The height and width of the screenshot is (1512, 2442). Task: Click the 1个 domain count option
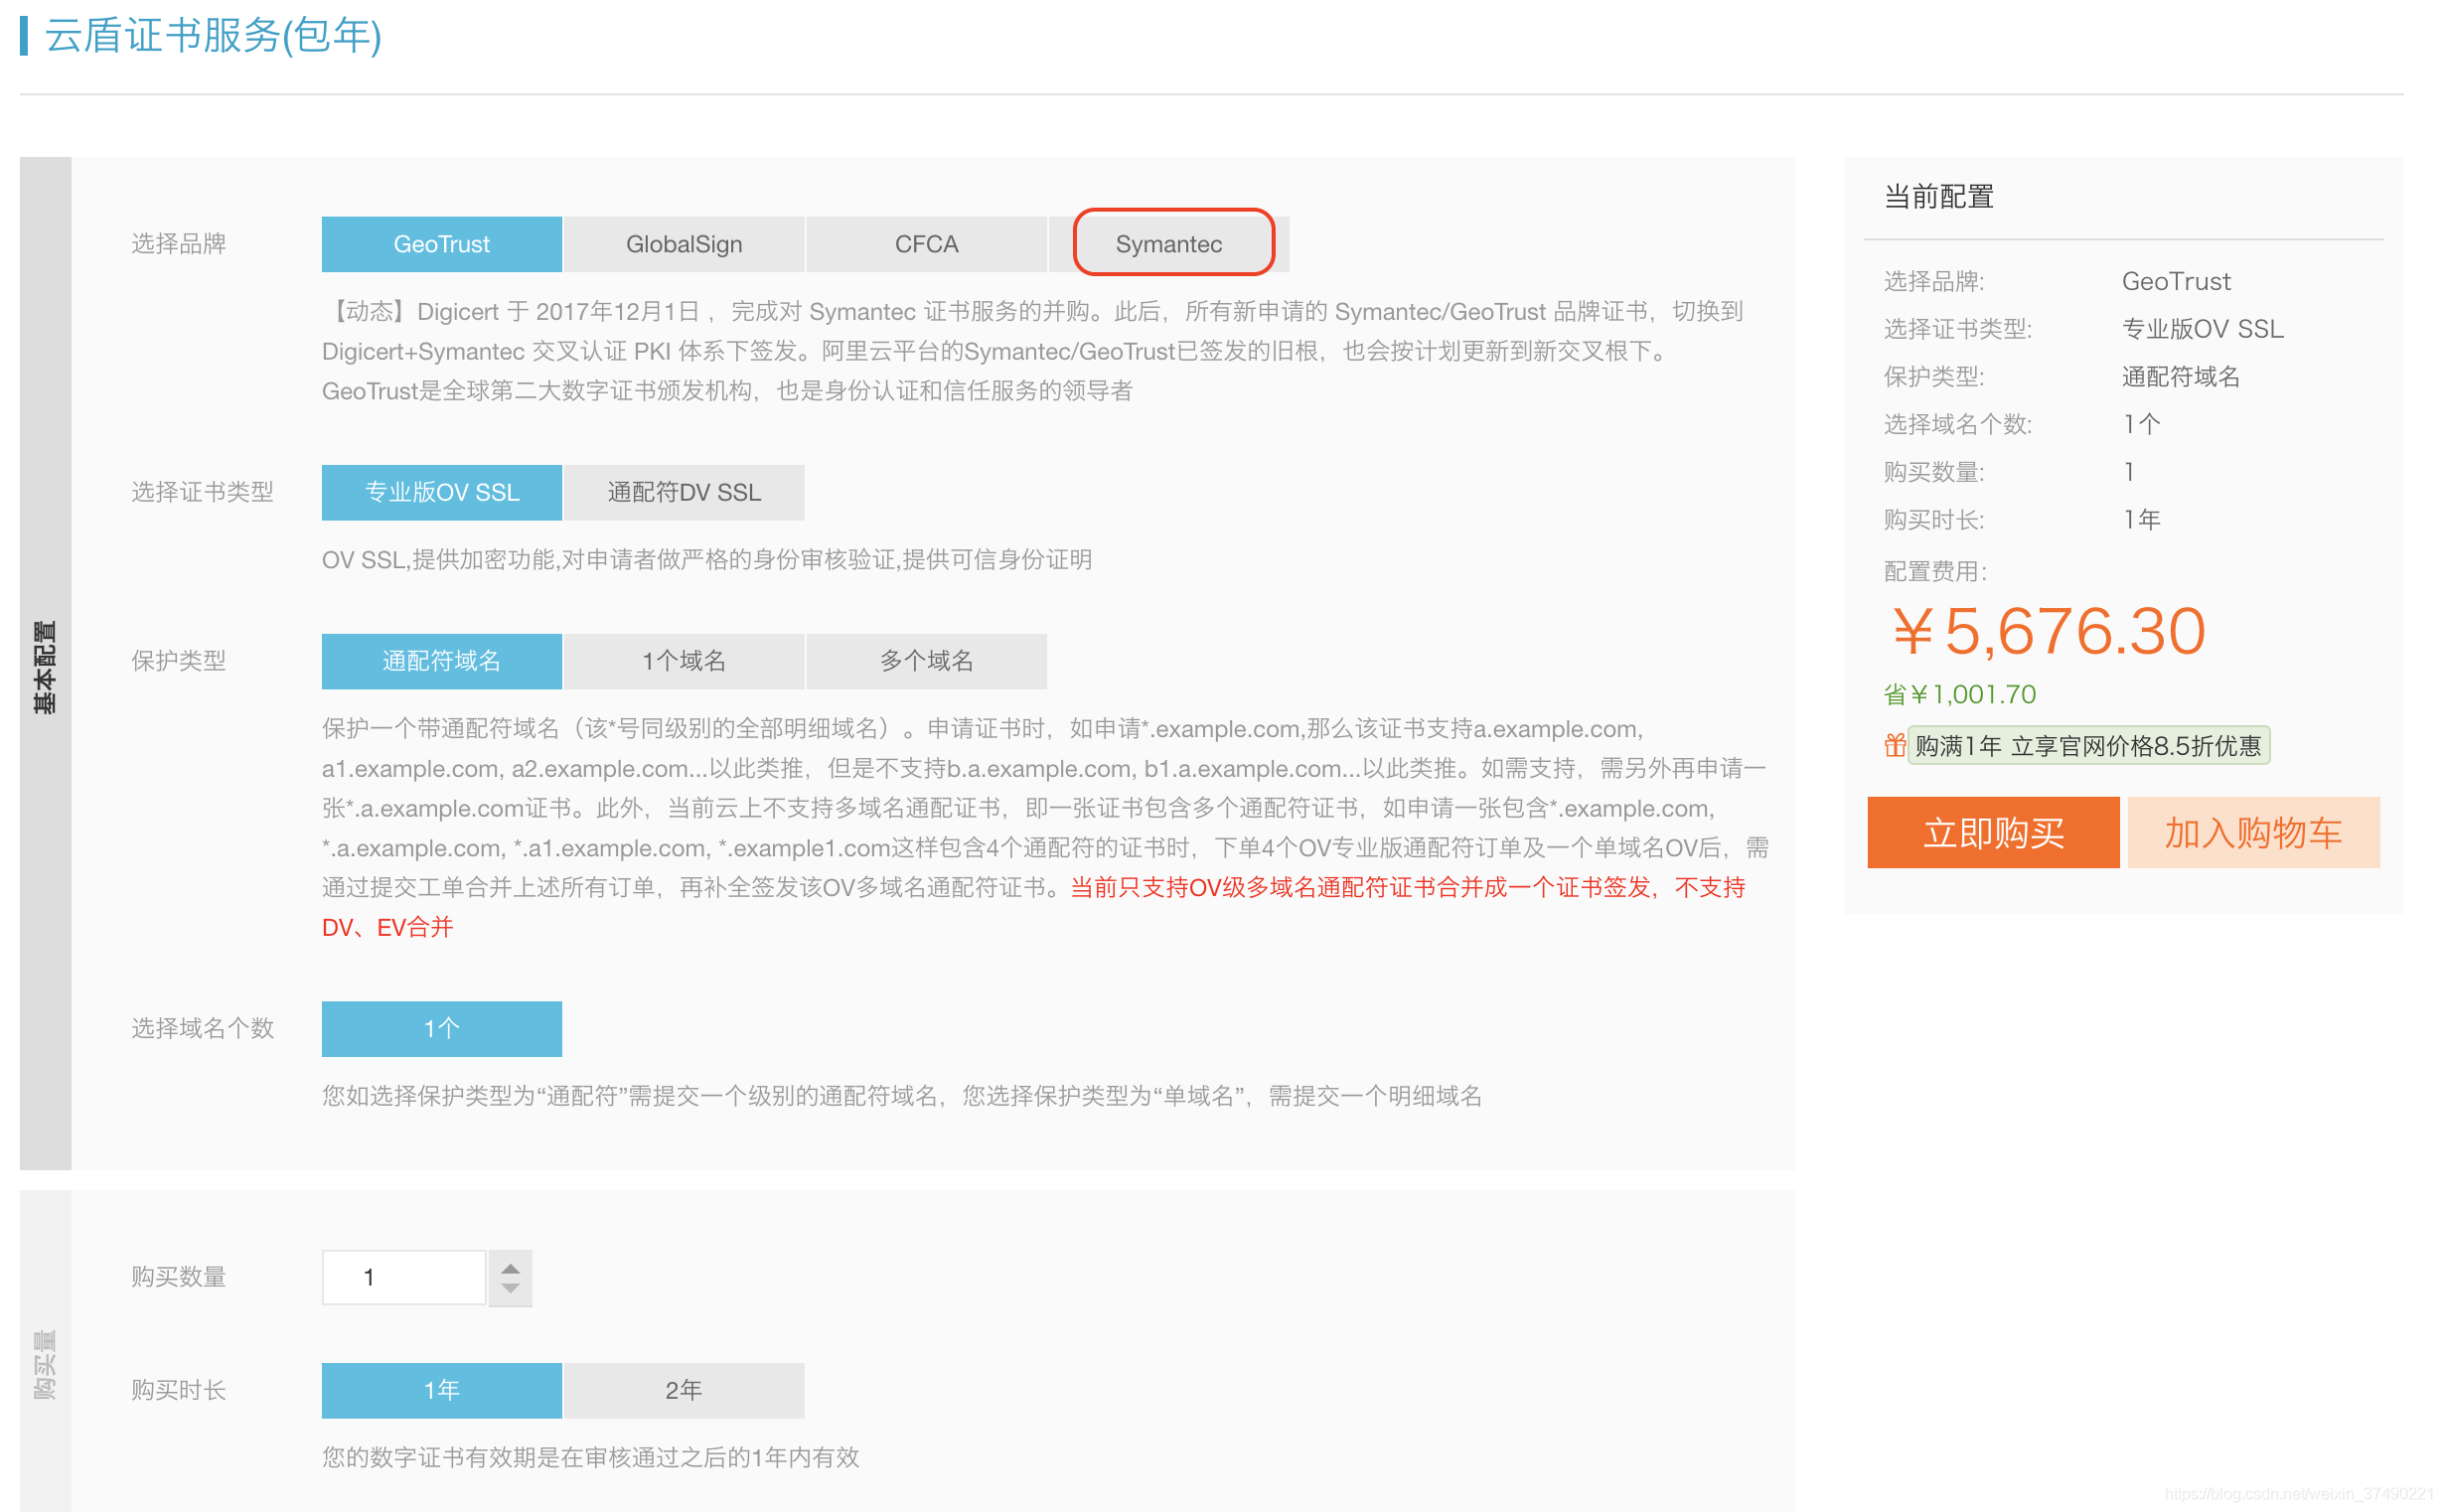point(441,1028)
